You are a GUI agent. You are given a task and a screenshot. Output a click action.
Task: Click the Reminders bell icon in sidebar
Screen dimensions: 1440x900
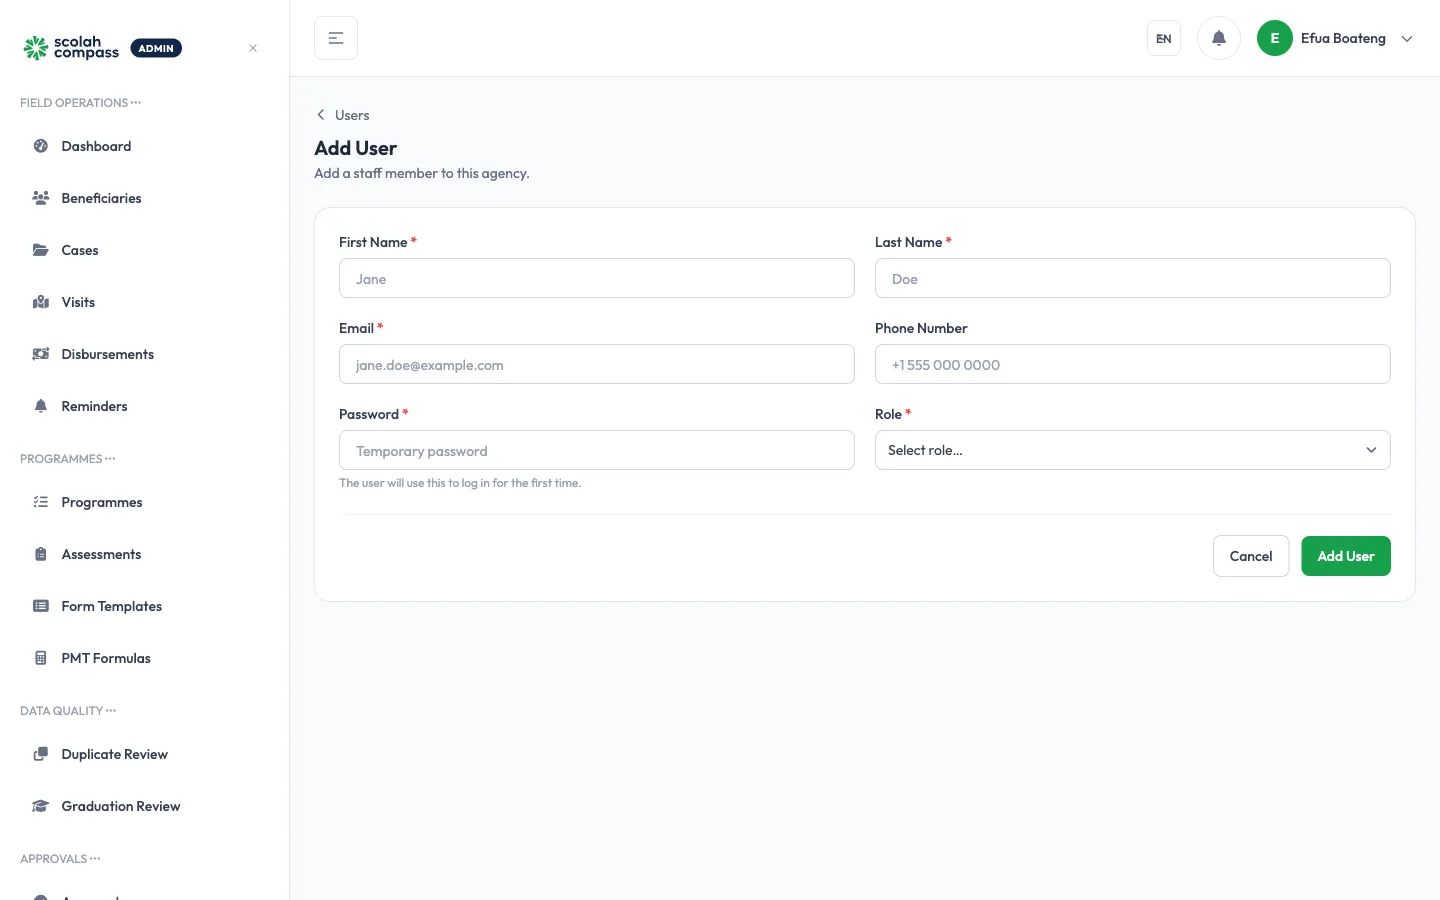(x=41, y=406)
